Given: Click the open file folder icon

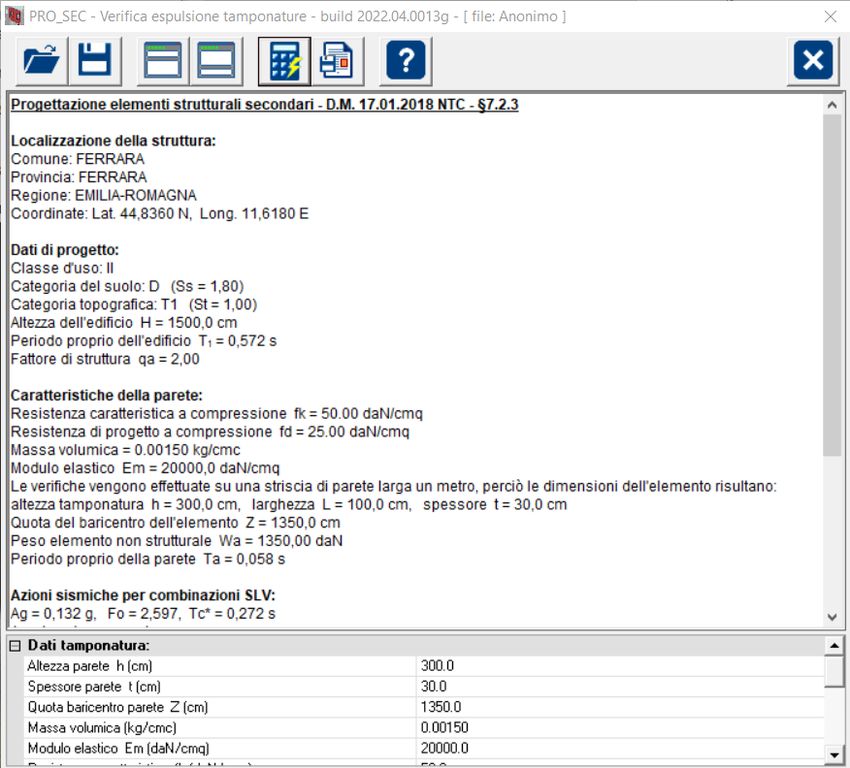Looking at the screenshot, I should (x=42, y=61).
